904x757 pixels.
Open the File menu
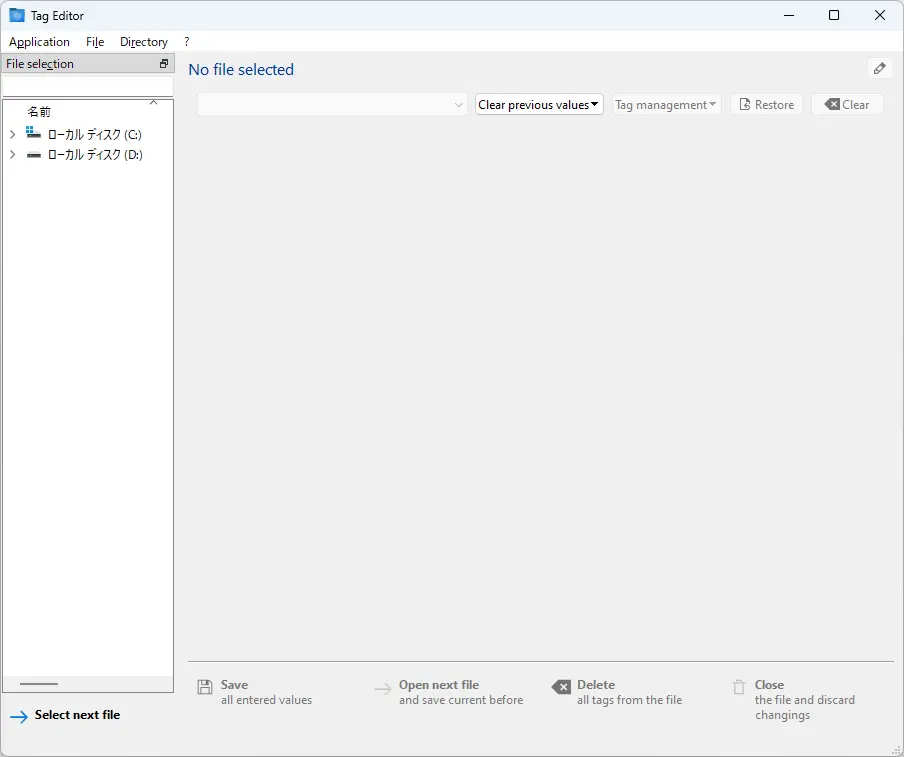point(95,42)
